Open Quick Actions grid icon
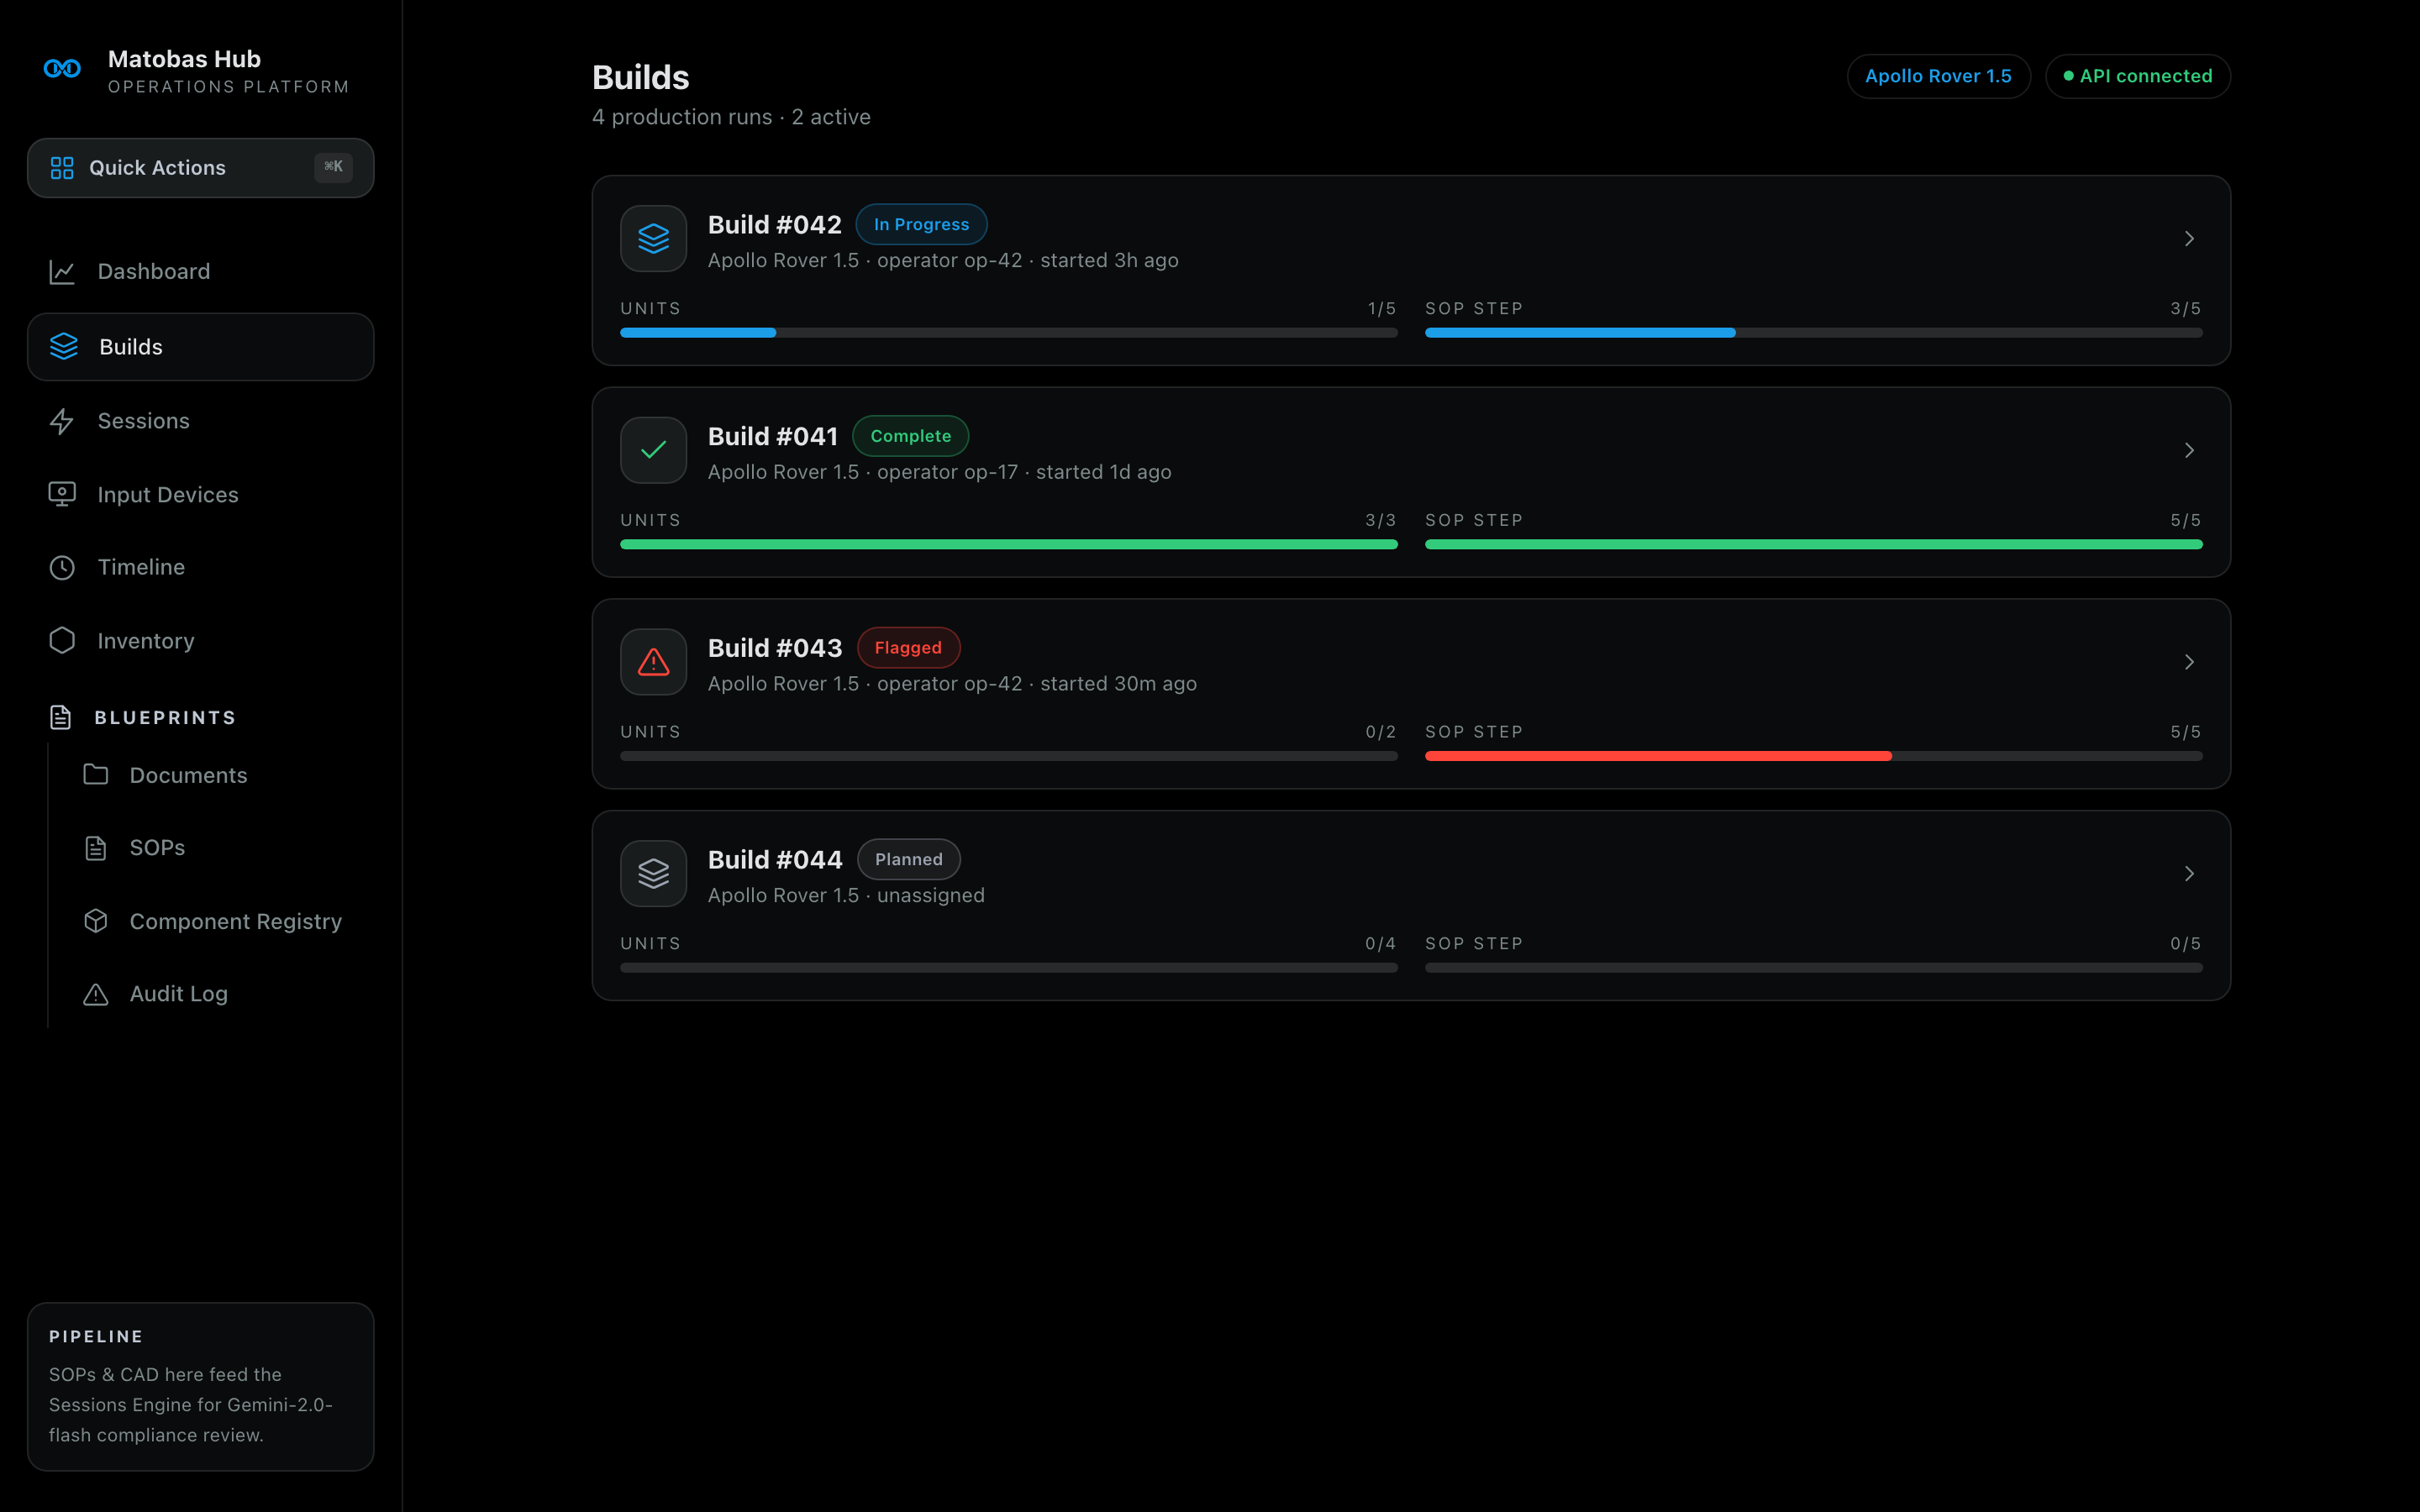 [62, 168]
